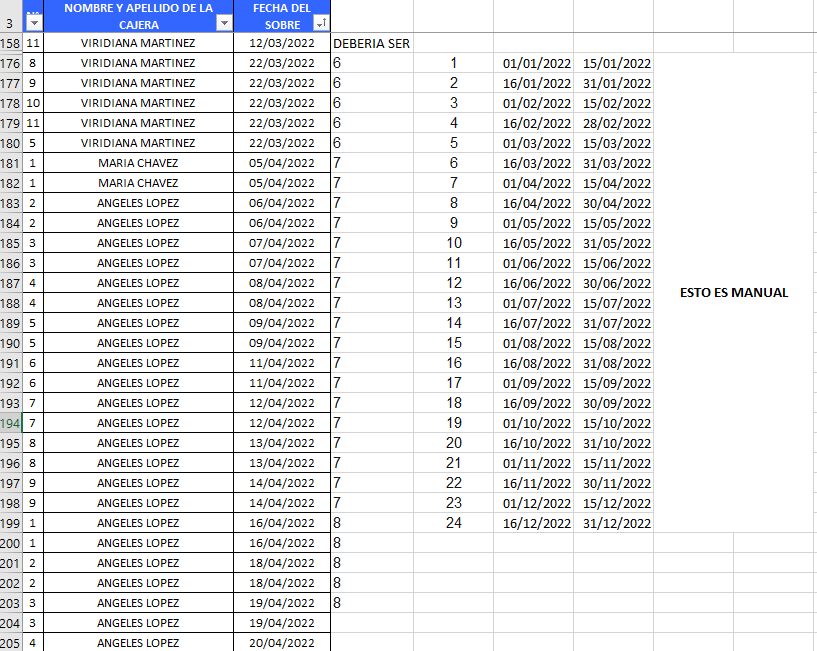817x651 pixels.
Task: Select the VIRIDIANA MARTINEZ cell in row 180
Action: point(139,143)
